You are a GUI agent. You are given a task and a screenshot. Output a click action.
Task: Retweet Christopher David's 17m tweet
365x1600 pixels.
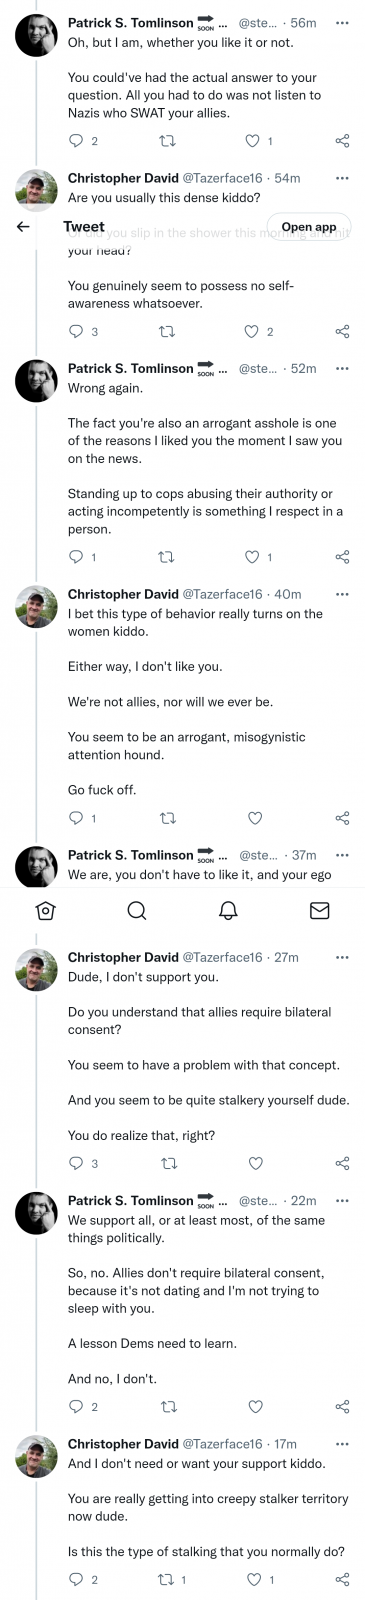[x=170, y=1579]
